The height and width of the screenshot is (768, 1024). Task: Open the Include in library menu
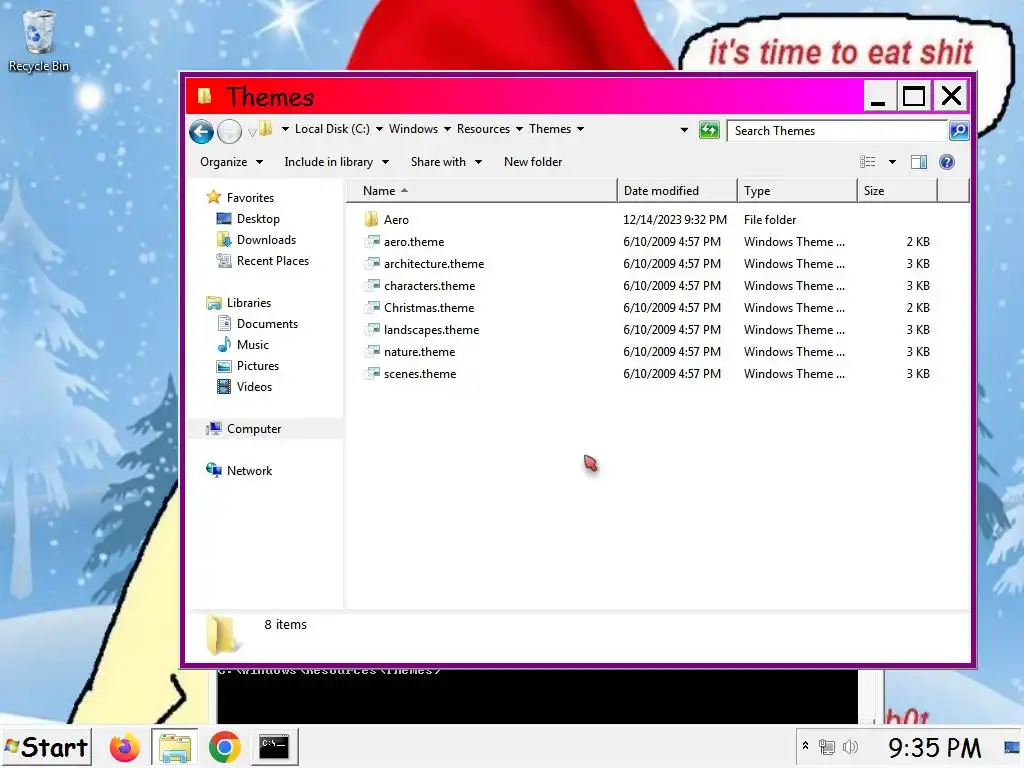coord(336,162)
